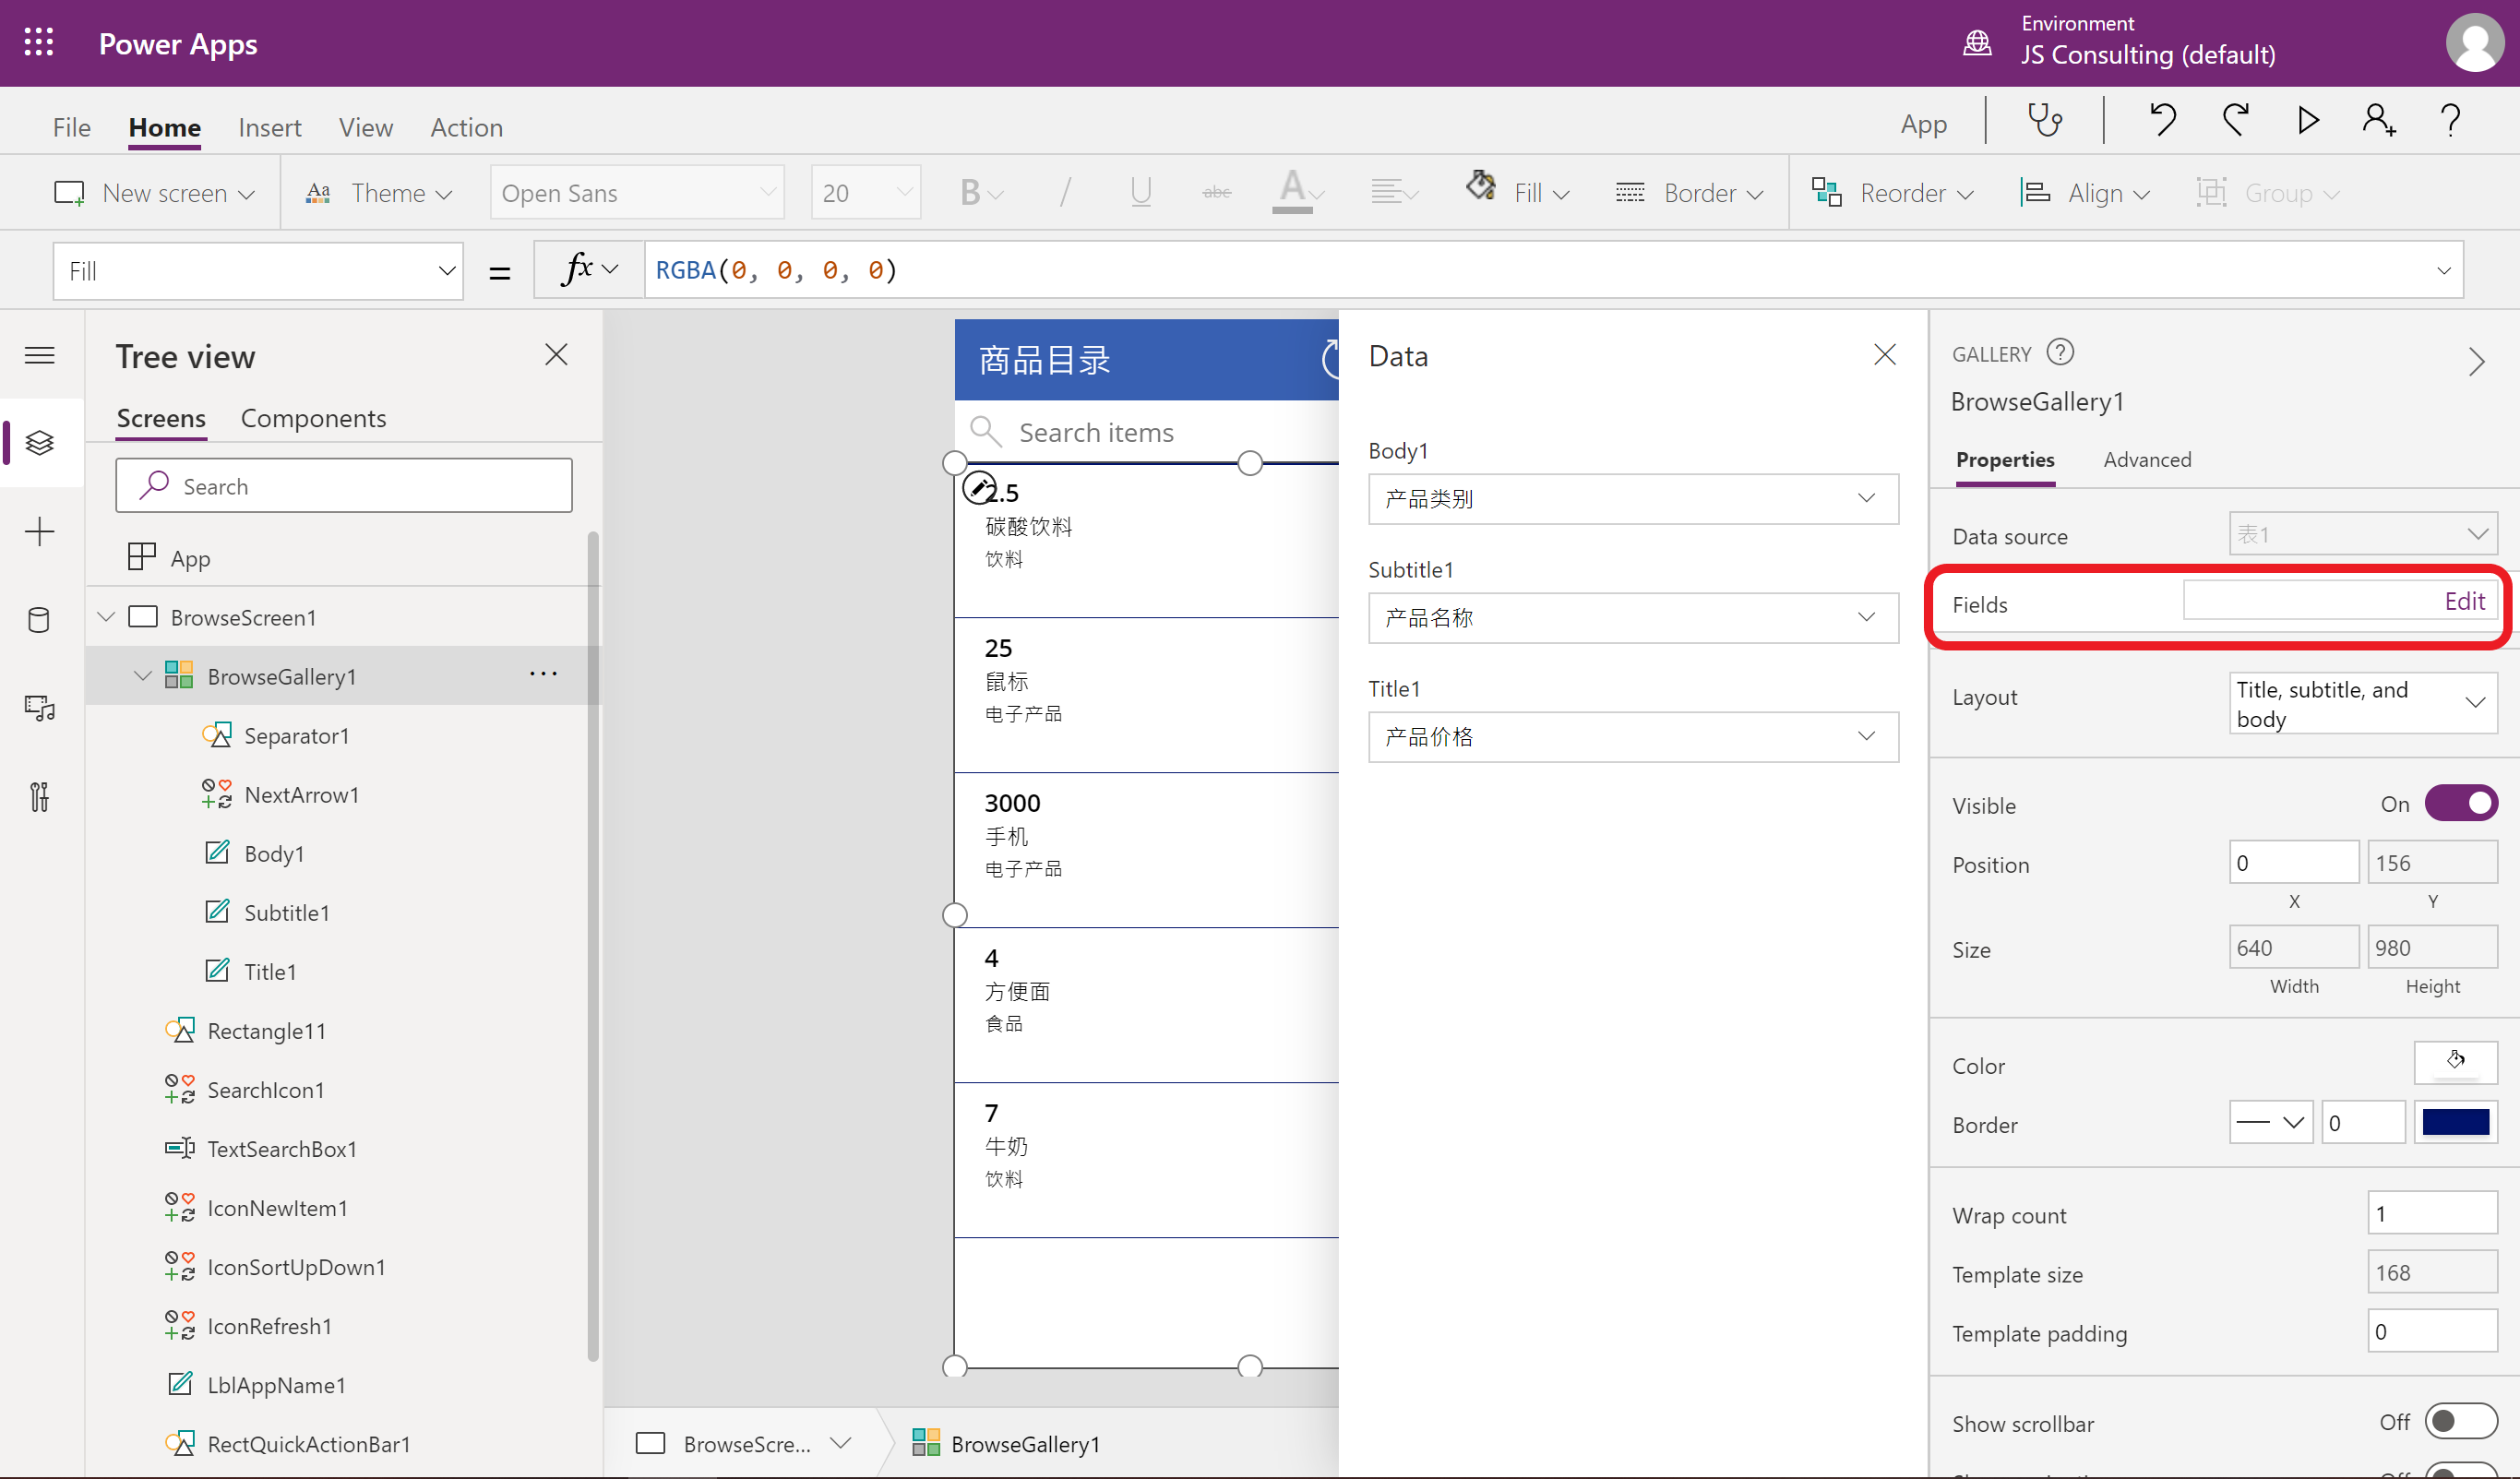This screenshot has width=2520, height=1479.
Task: Switch to the Advanced tab in gallery properties
Action: (x=2147, y=460)
